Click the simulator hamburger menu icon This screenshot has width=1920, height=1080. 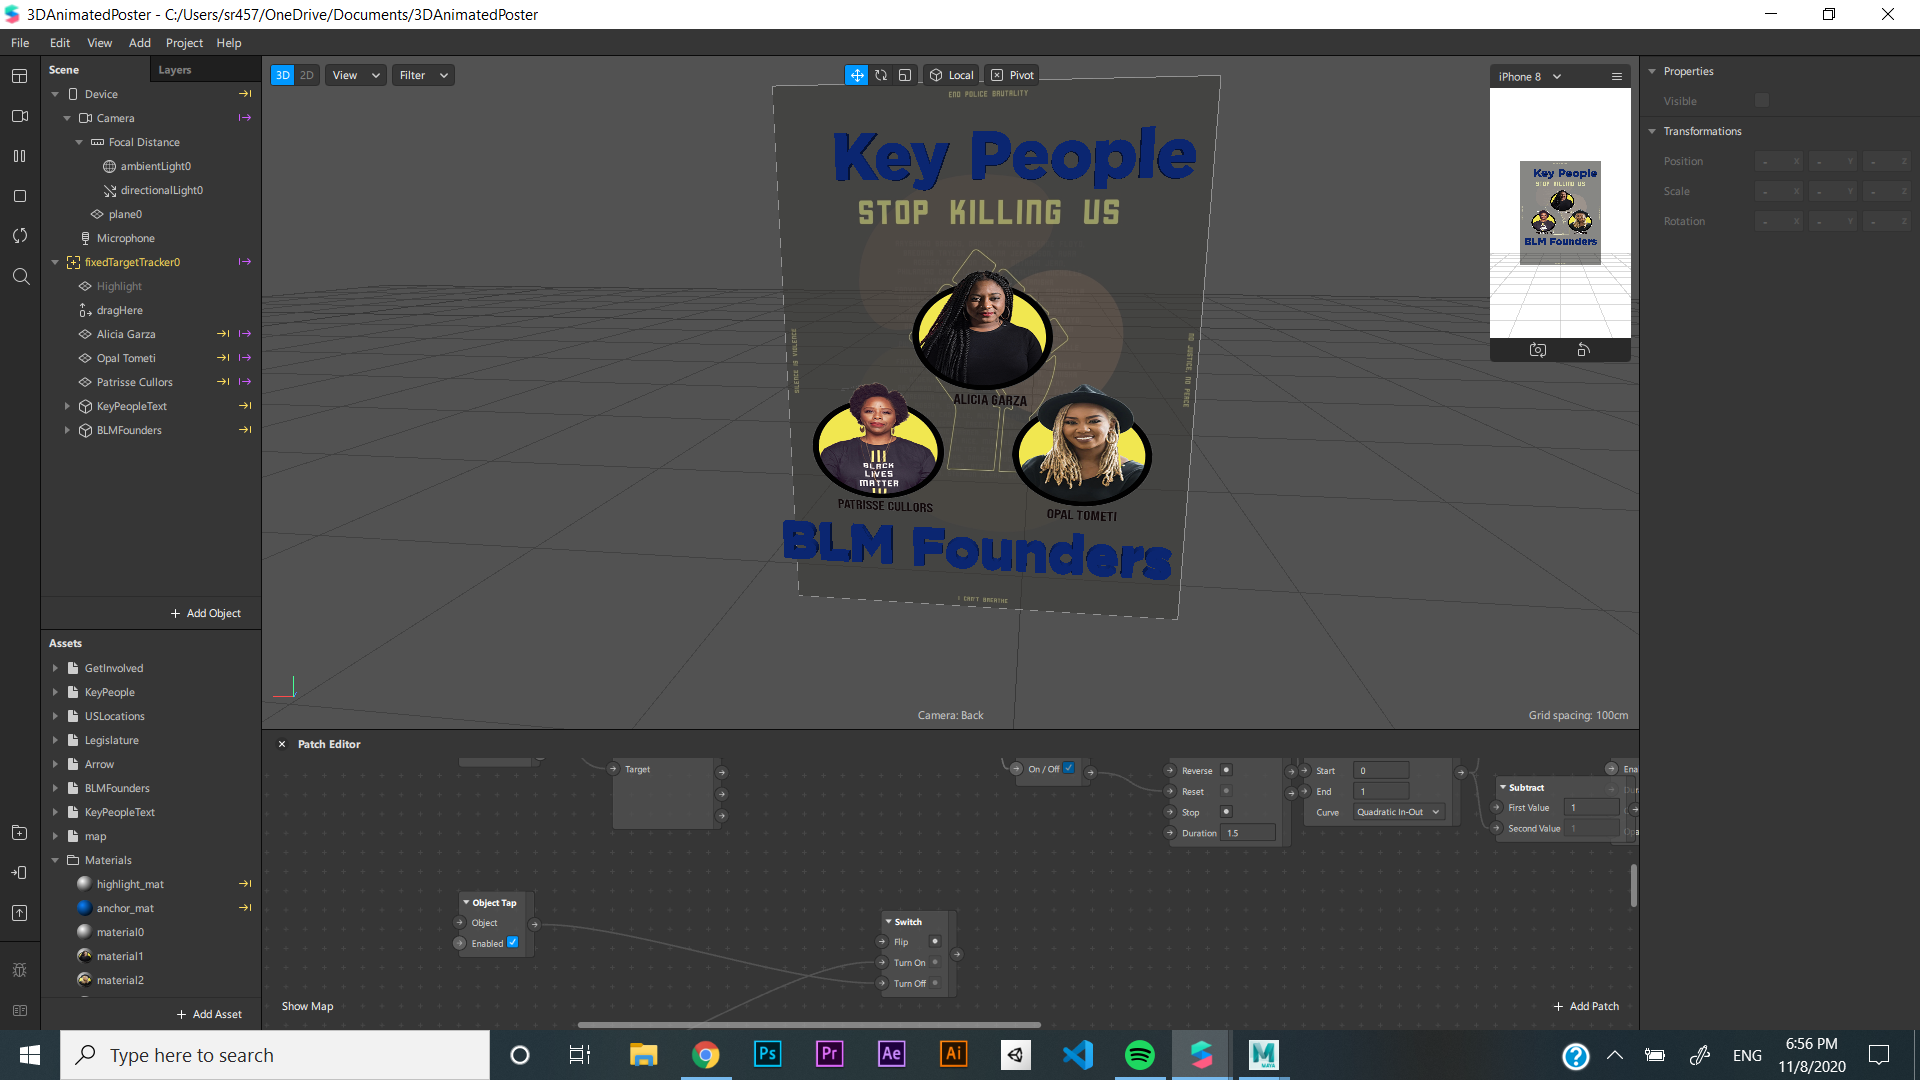tap(1616, 77)
